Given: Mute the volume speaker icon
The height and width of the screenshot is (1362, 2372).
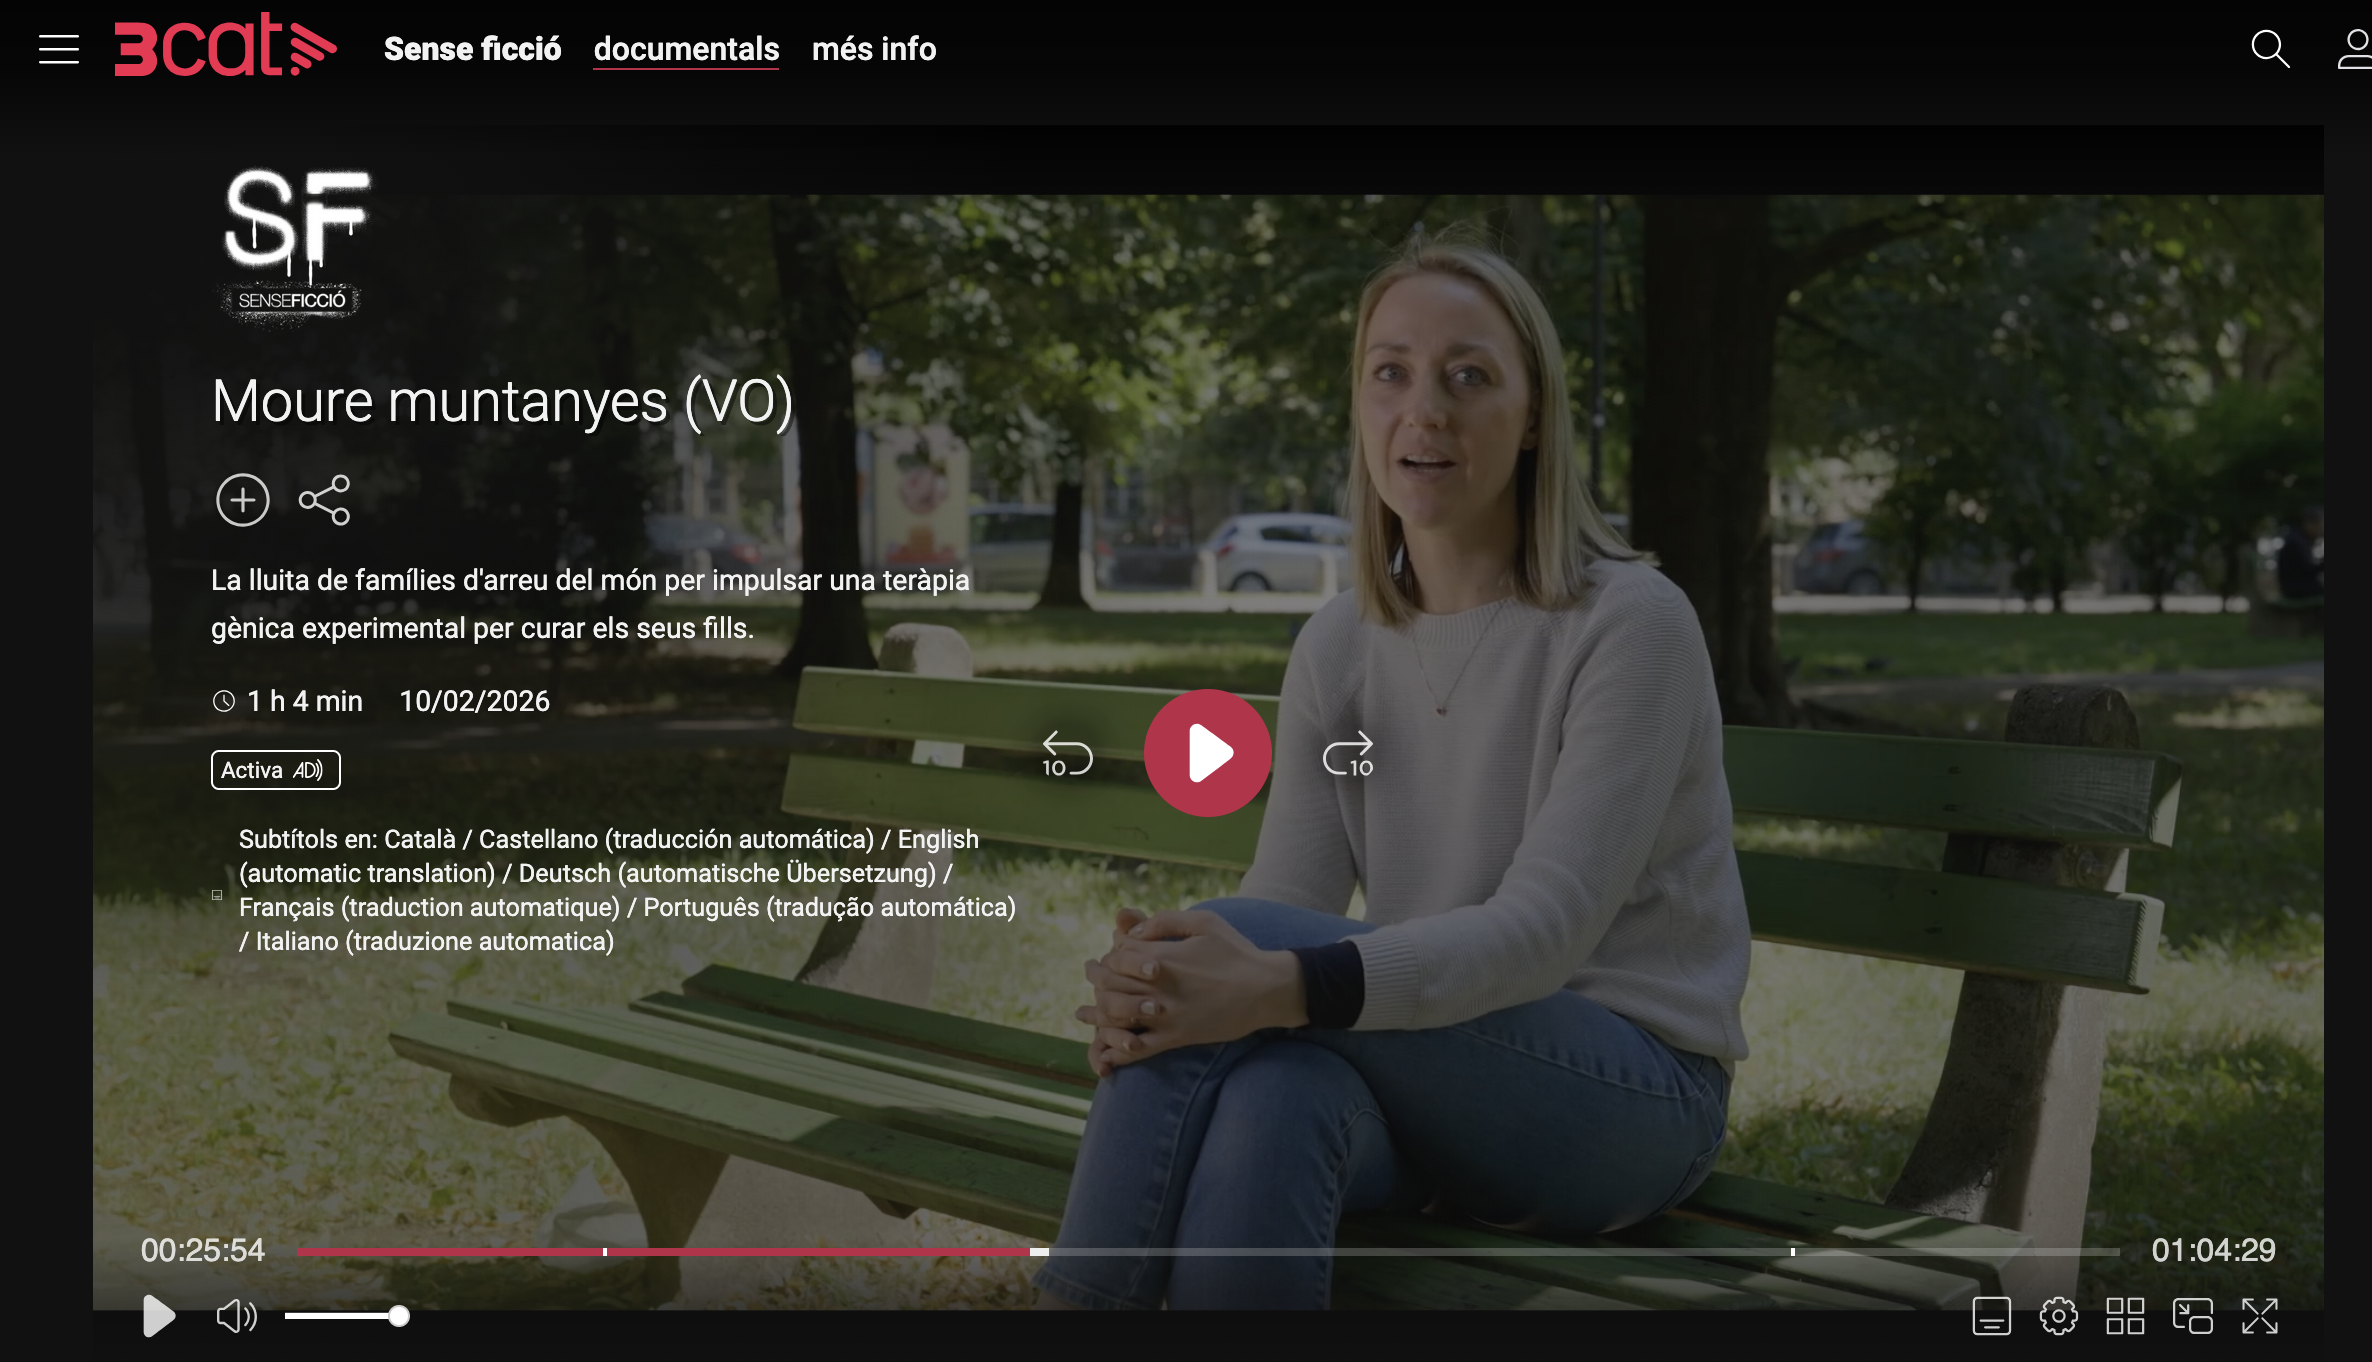Looking at the screenshot, I should click(236, 1316).
